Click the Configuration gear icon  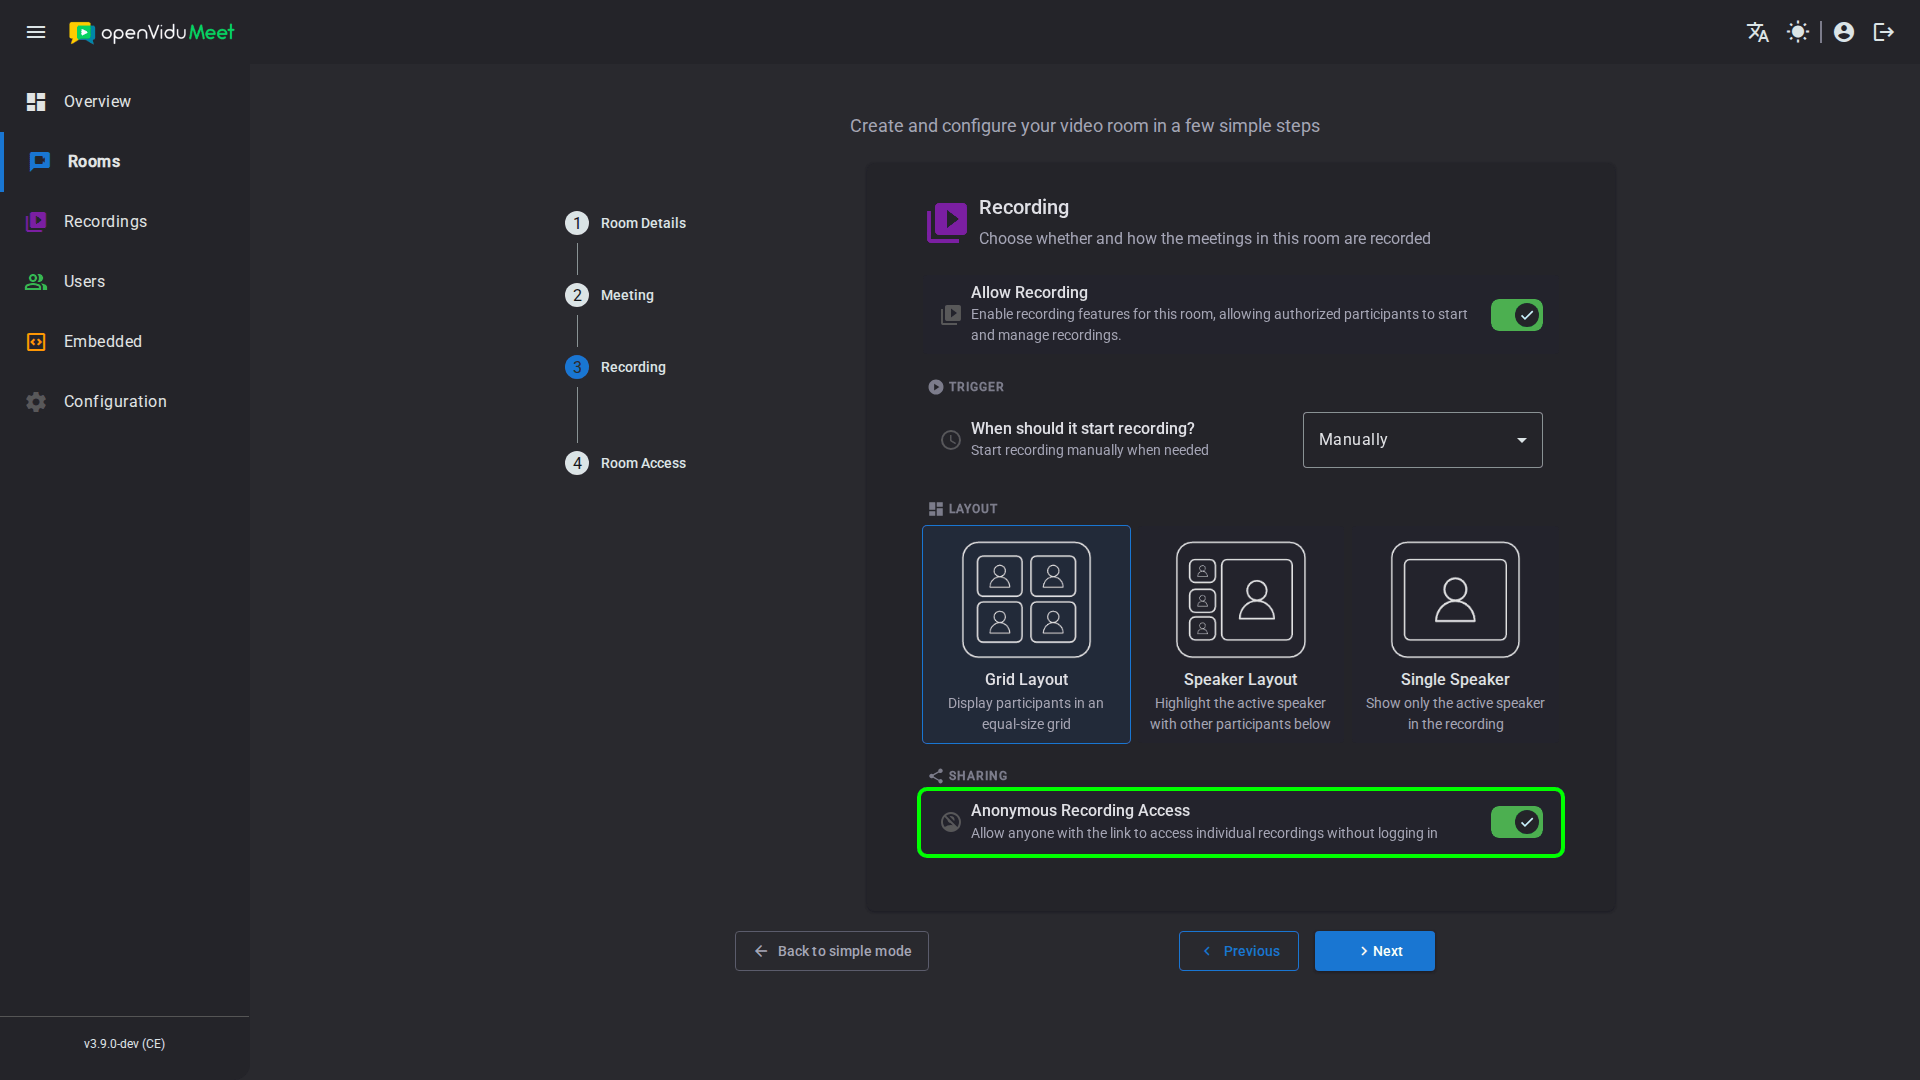tap(36, 401)
